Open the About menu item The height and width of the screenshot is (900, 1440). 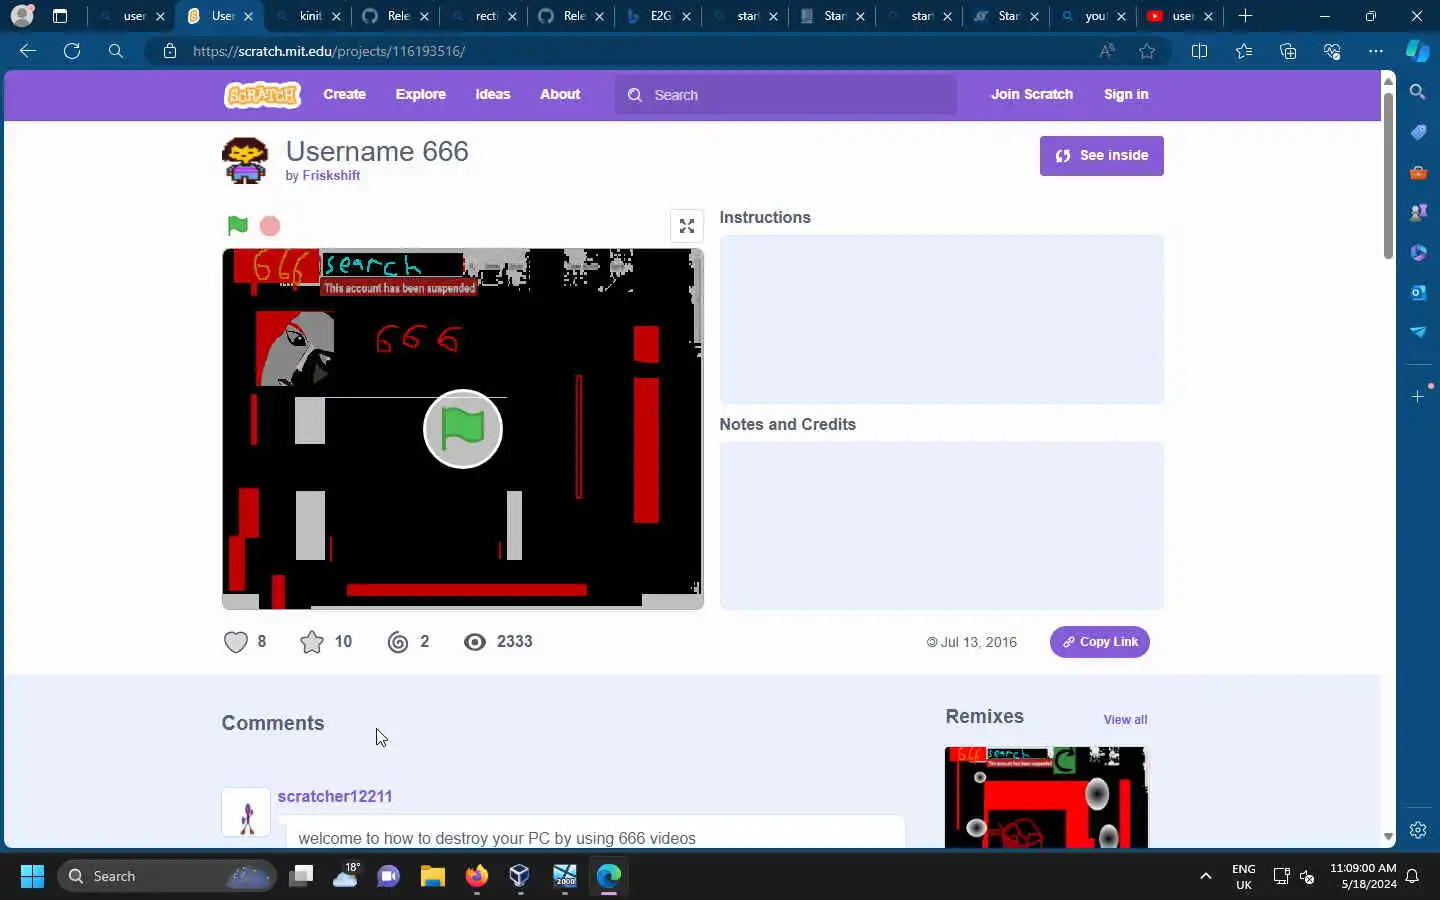pyautogui.click(x=560, y=95)
